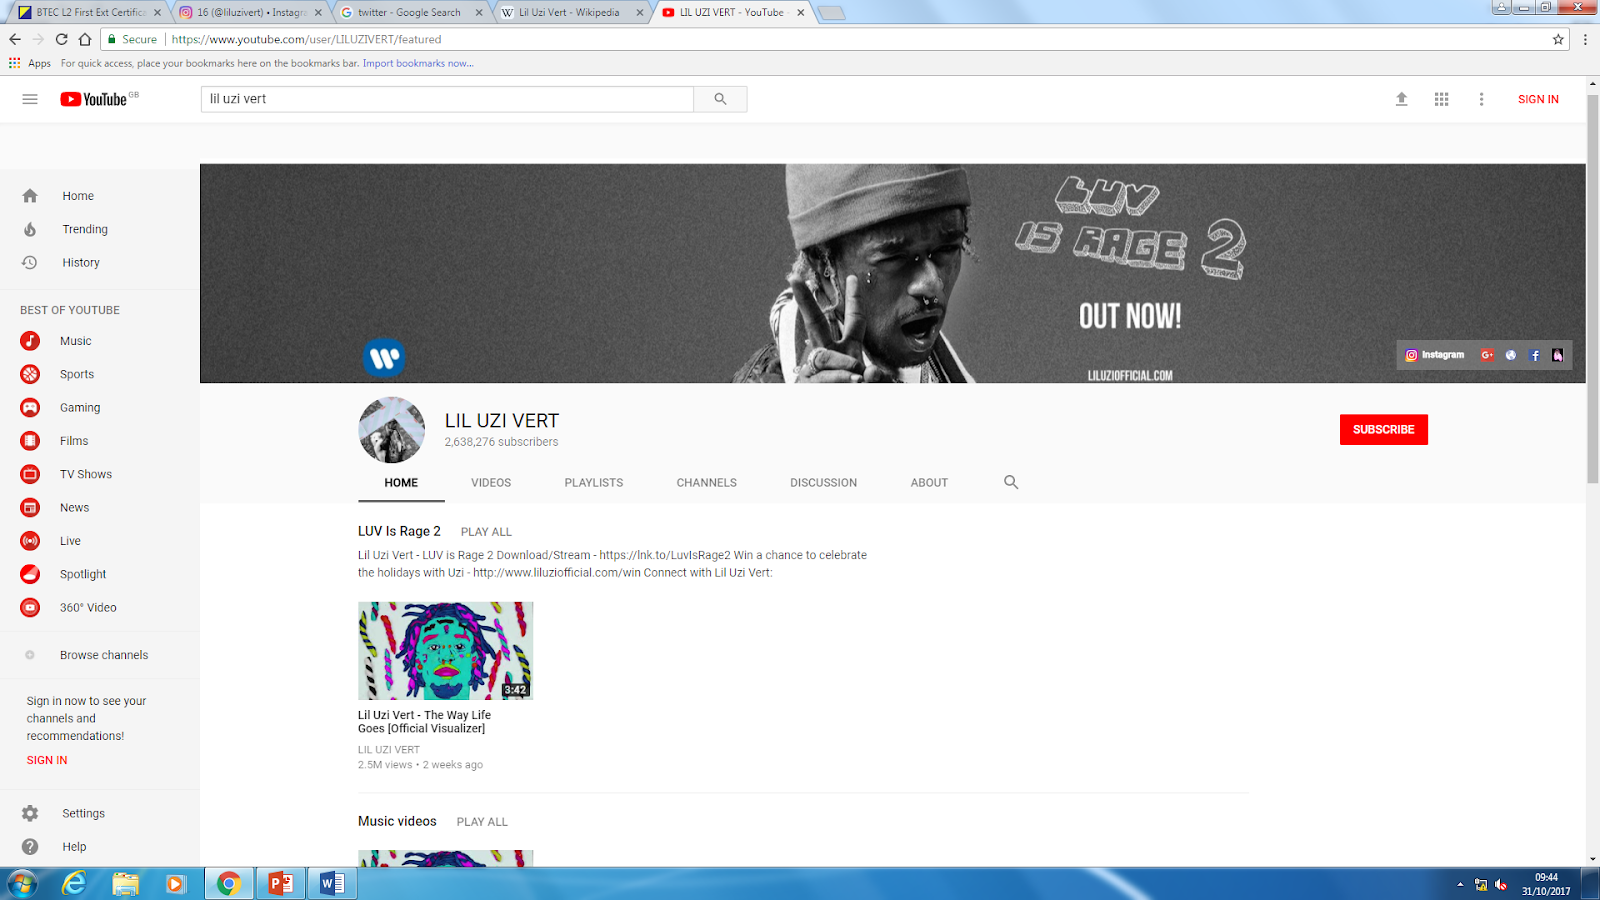Go back in browser
1600x900 pixels.
(x=14, y=39)
